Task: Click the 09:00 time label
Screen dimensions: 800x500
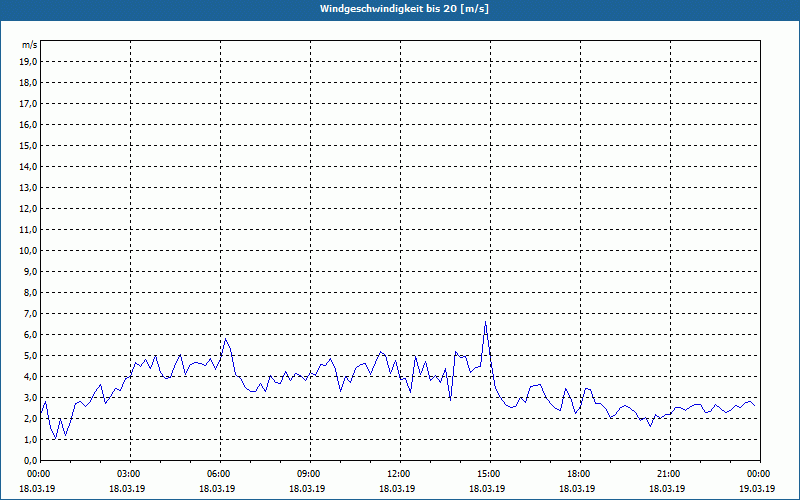Action: tap(310, 474)
